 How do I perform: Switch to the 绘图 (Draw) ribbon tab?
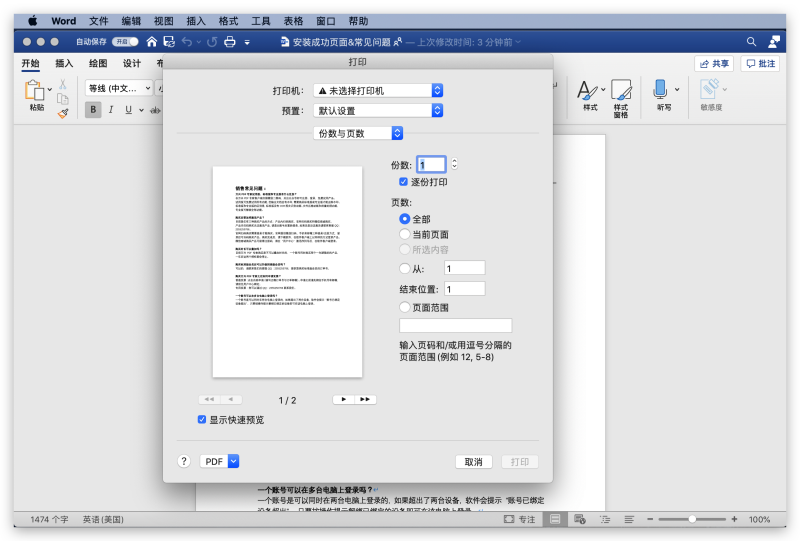98,63
